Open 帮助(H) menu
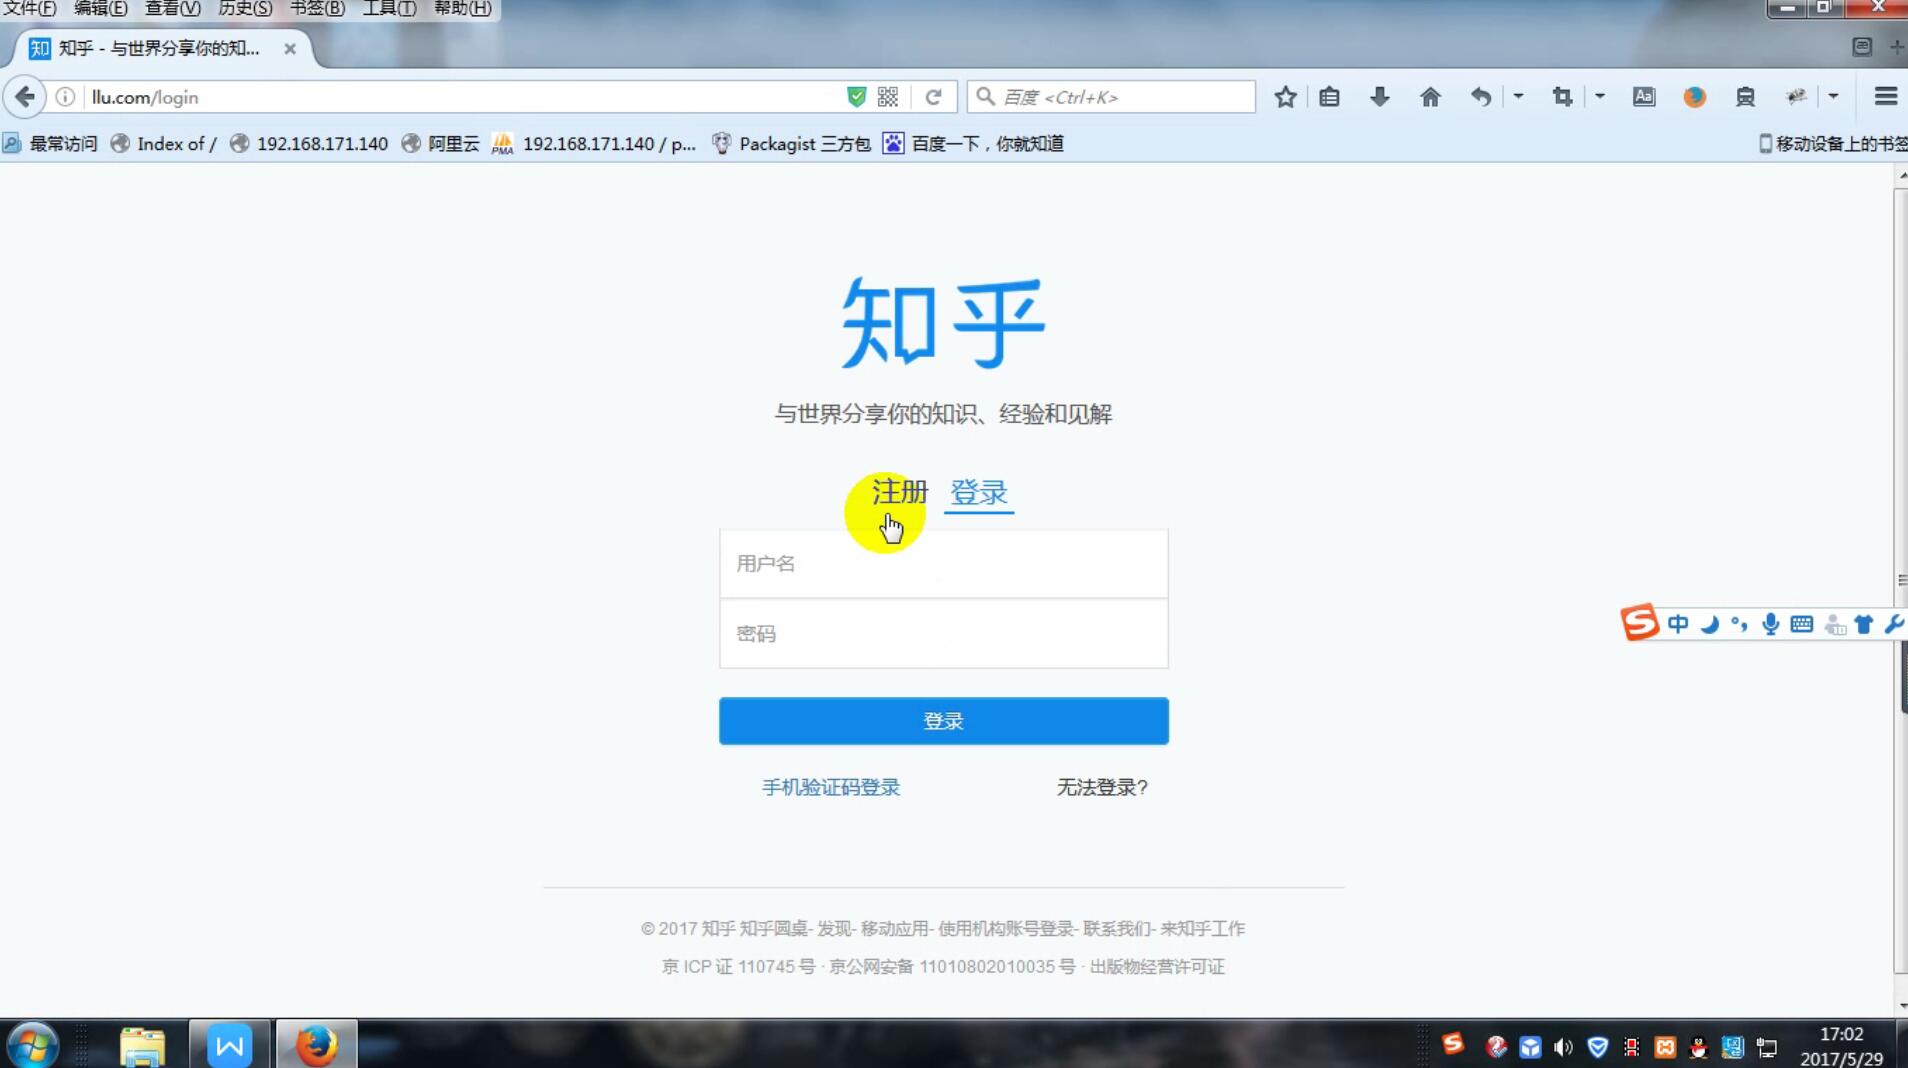 pyautogui.click(x=463, y=9)
